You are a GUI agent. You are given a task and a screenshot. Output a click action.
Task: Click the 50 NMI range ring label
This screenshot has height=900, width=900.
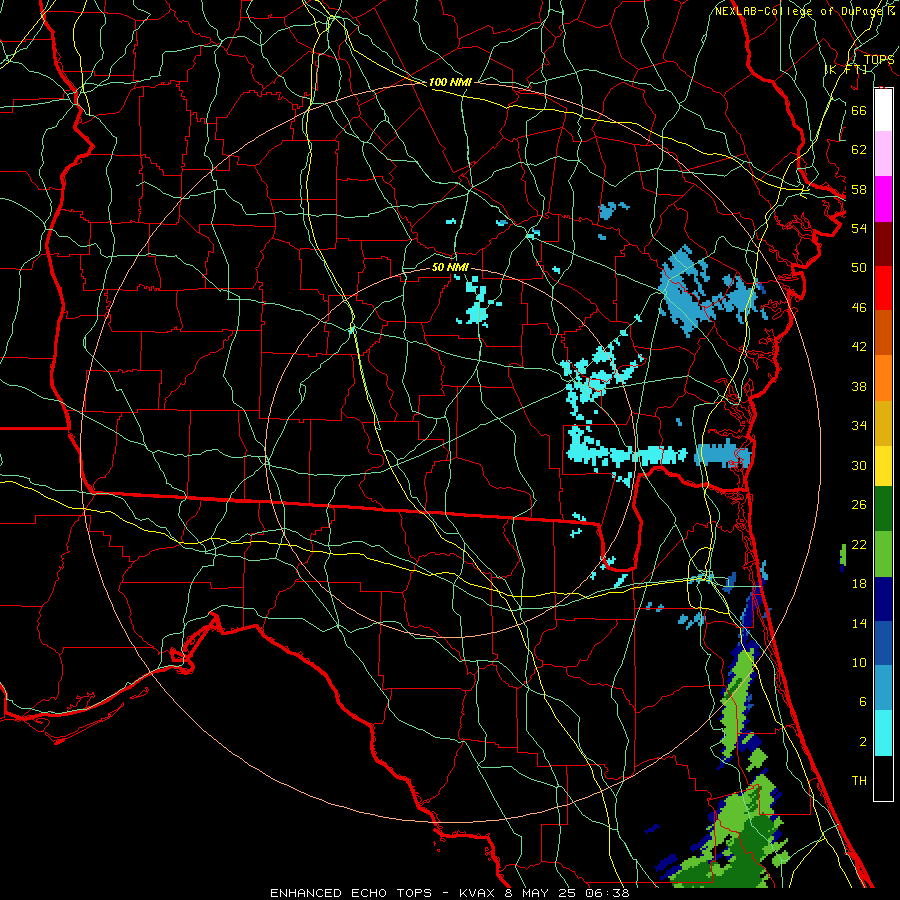450,267
